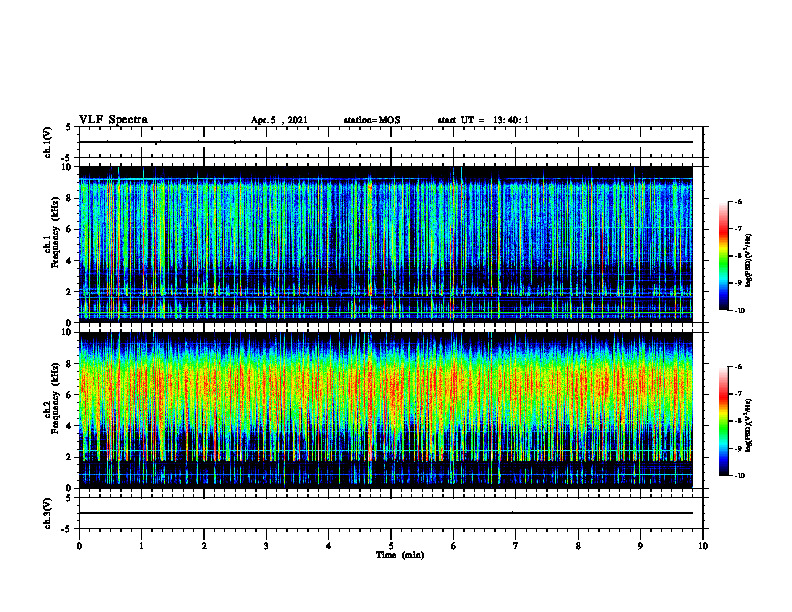The width and height of the screenshot is (792, 612).
Task: Click time axis tick label "7"
Action: pyautogui.click(x=516, y=546)
